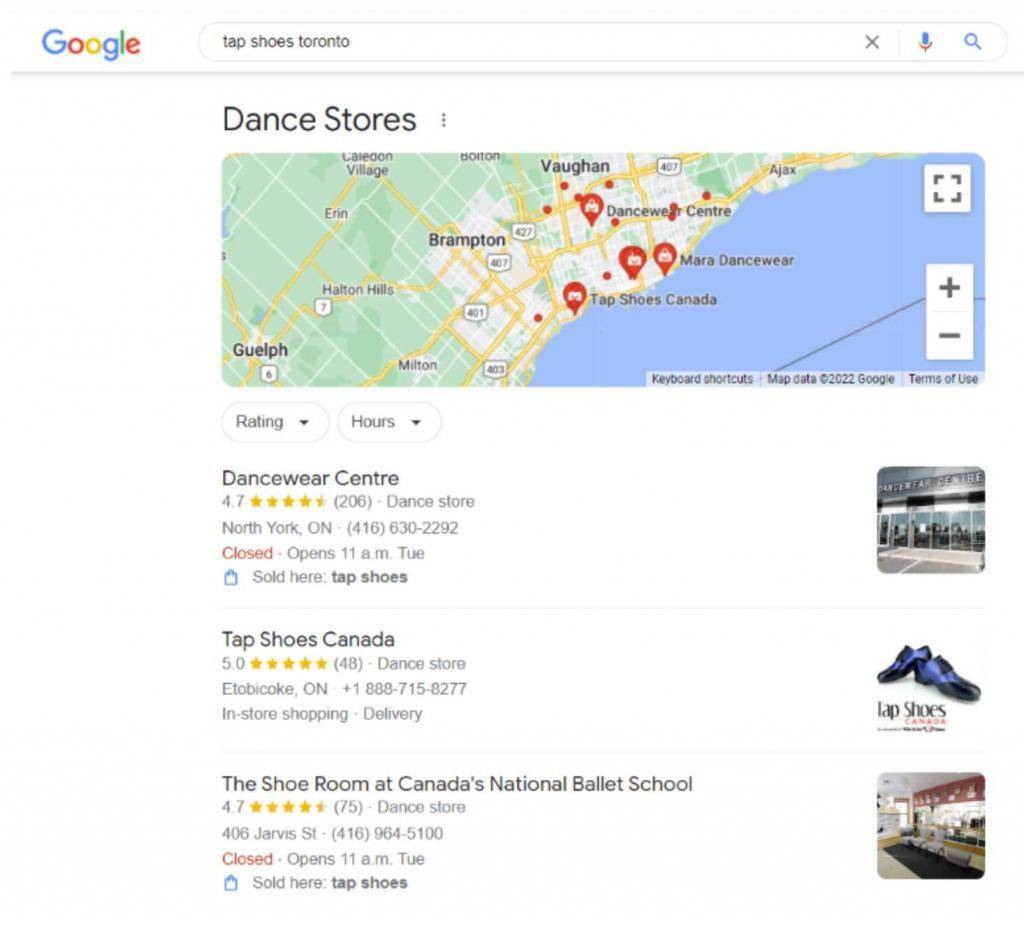Click Halton Hills label on the map
This screenshot has width=1024, height=926.
pyautogui.click(x=358, y=289)
